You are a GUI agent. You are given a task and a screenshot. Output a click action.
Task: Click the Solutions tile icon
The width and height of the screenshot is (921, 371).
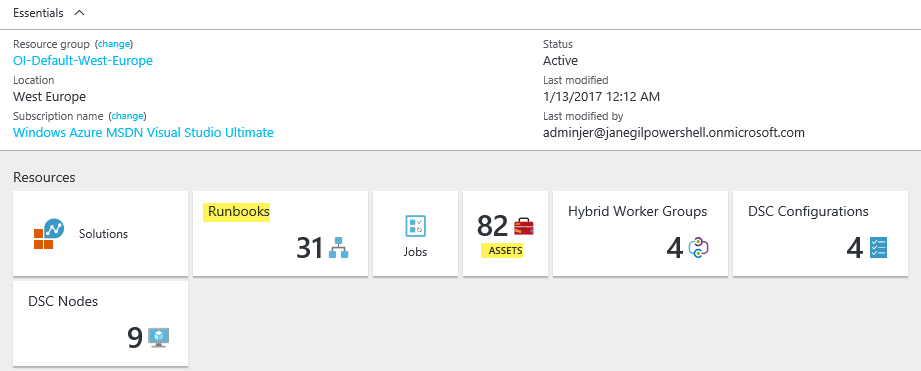47,234
